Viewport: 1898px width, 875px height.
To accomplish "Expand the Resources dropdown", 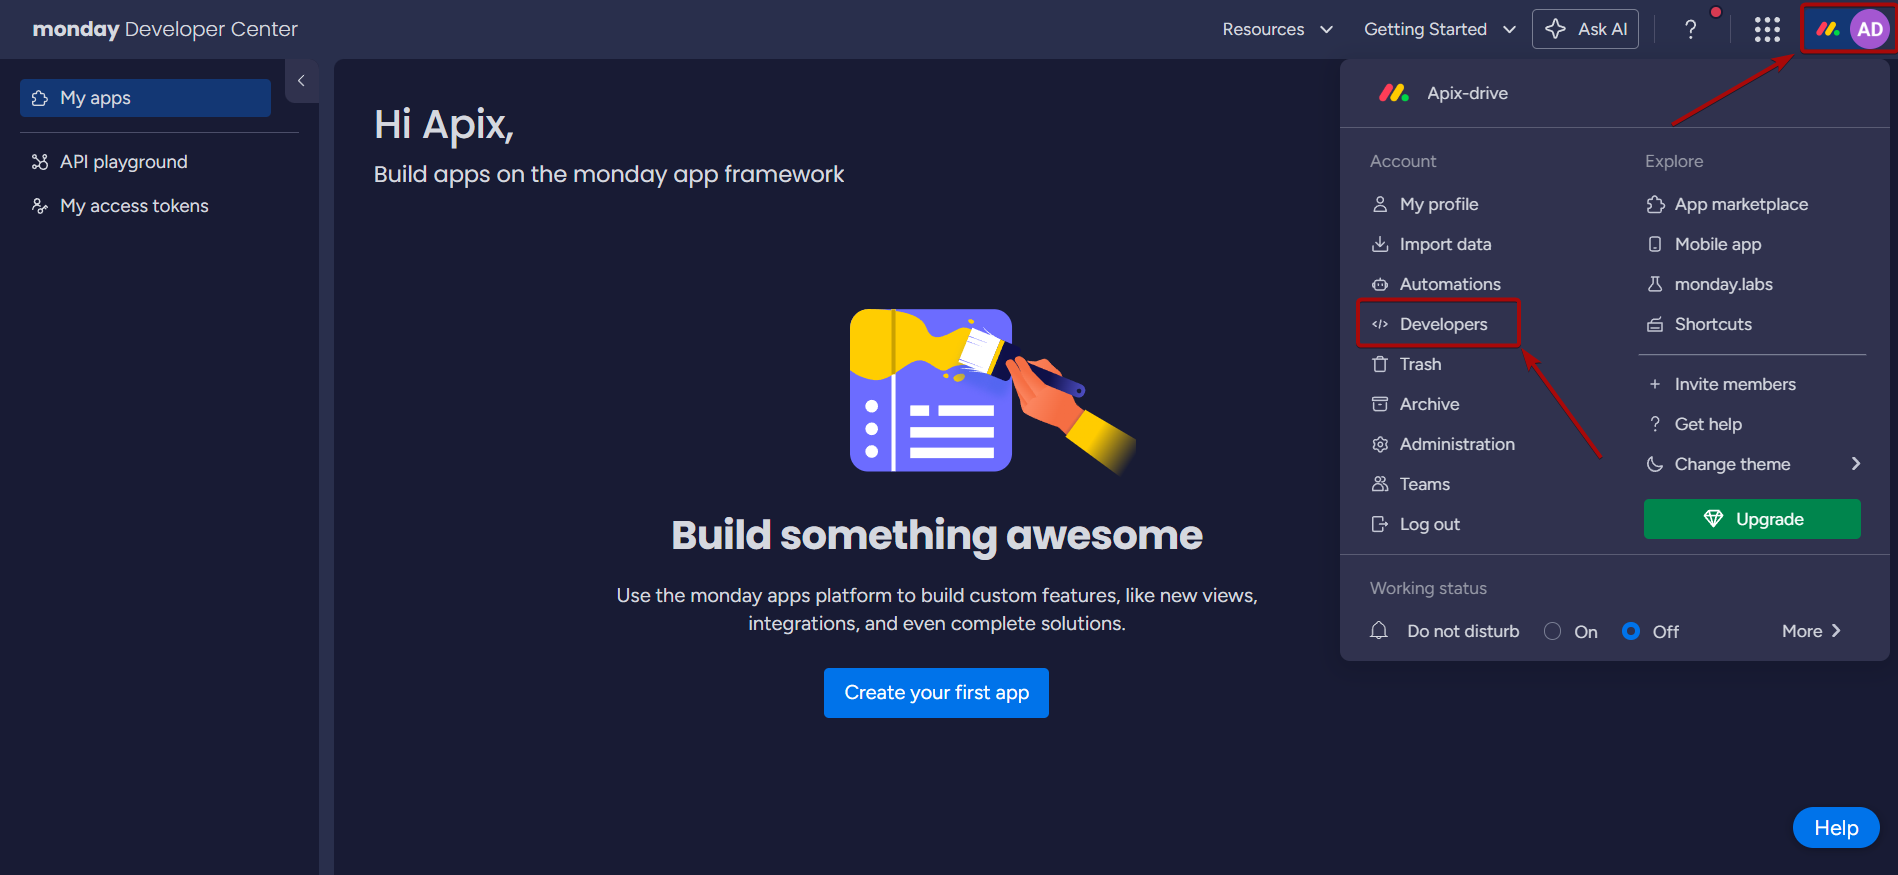I will click(1277, 29).
